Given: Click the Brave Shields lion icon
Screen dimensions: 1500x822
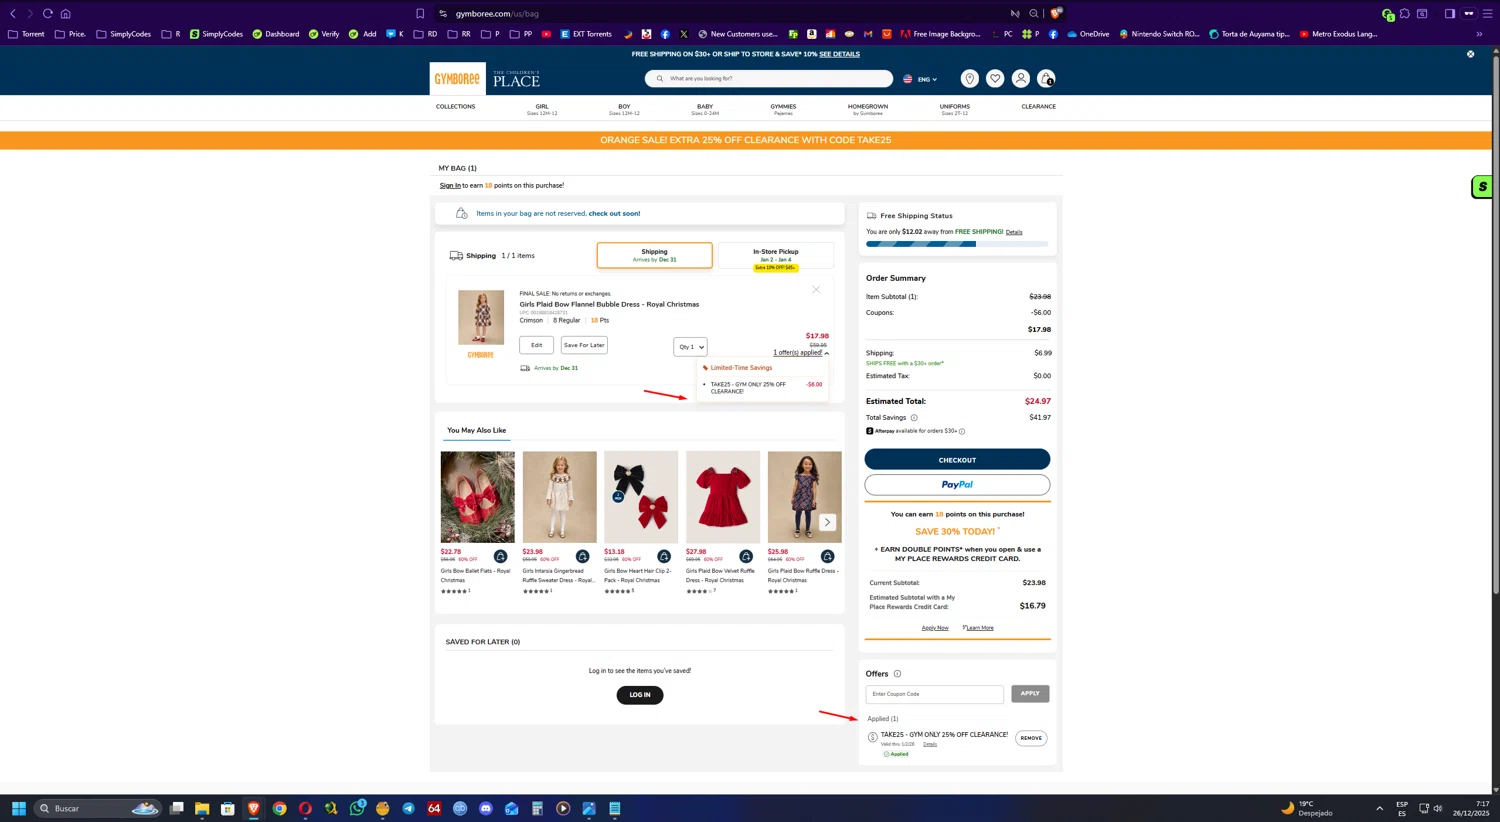Looking at the screenshot, I should (x=1055, y=13).
